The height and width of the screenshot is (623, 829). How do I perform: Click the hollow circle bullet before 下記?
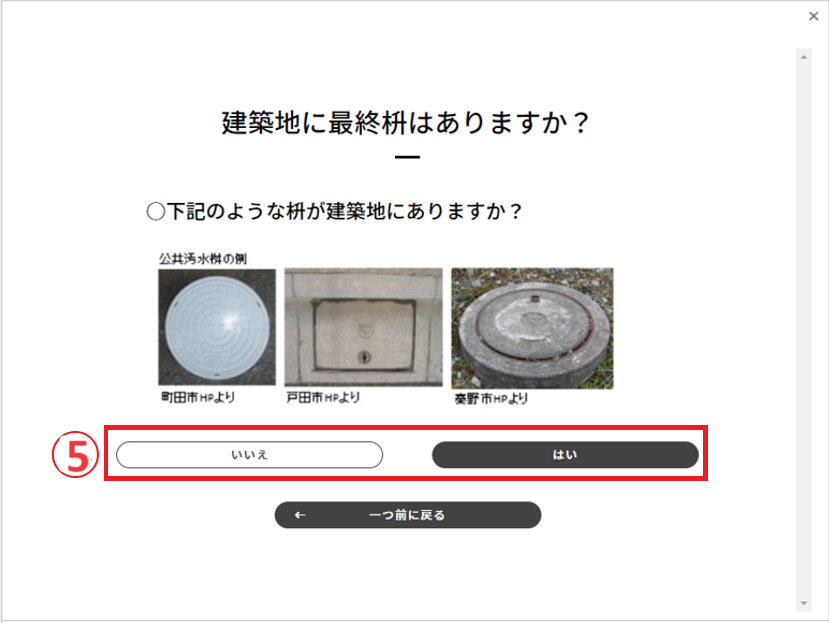click(x=155, y=212)
